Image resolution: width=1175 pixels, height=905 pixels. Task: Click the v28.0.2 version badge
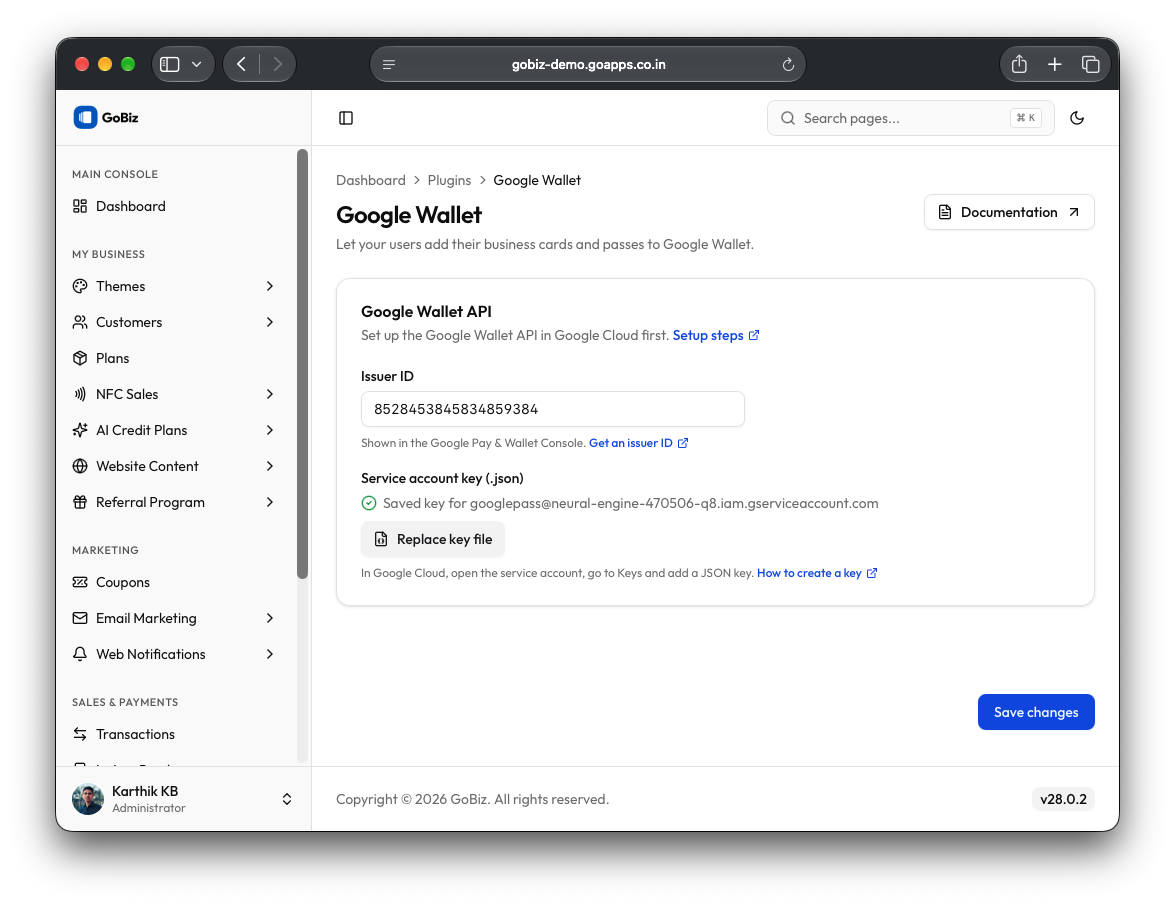point(1063,799)
